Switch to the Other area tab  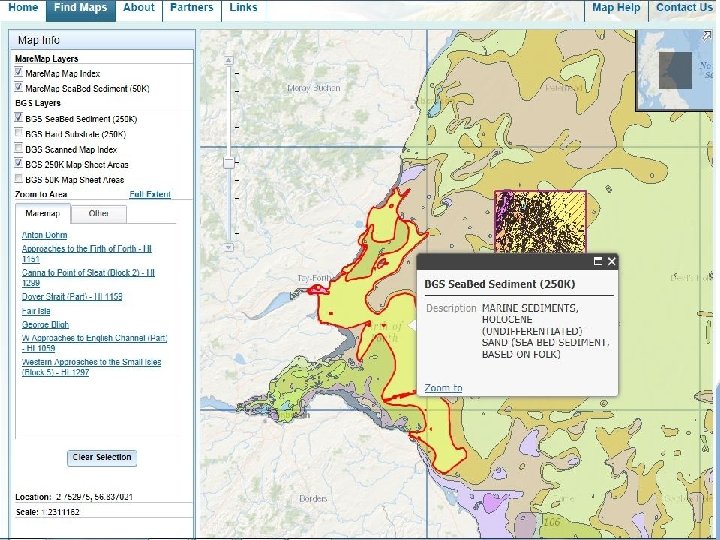pyautogui.click(x=99, y=214)
